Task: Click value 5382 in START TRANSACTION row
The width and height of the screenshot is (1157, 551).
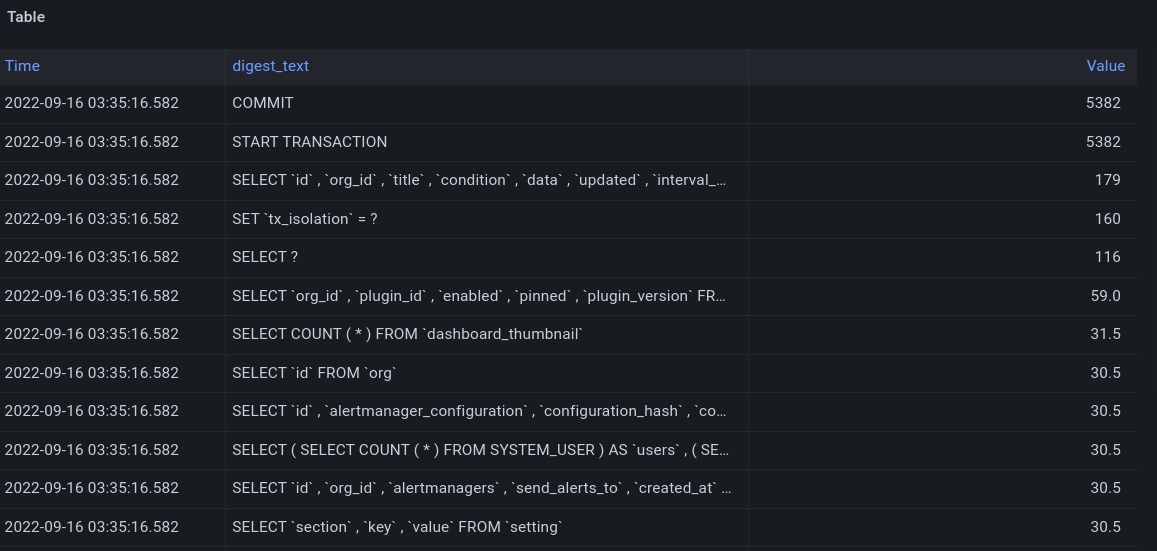Action: (x=1103, y=142)
